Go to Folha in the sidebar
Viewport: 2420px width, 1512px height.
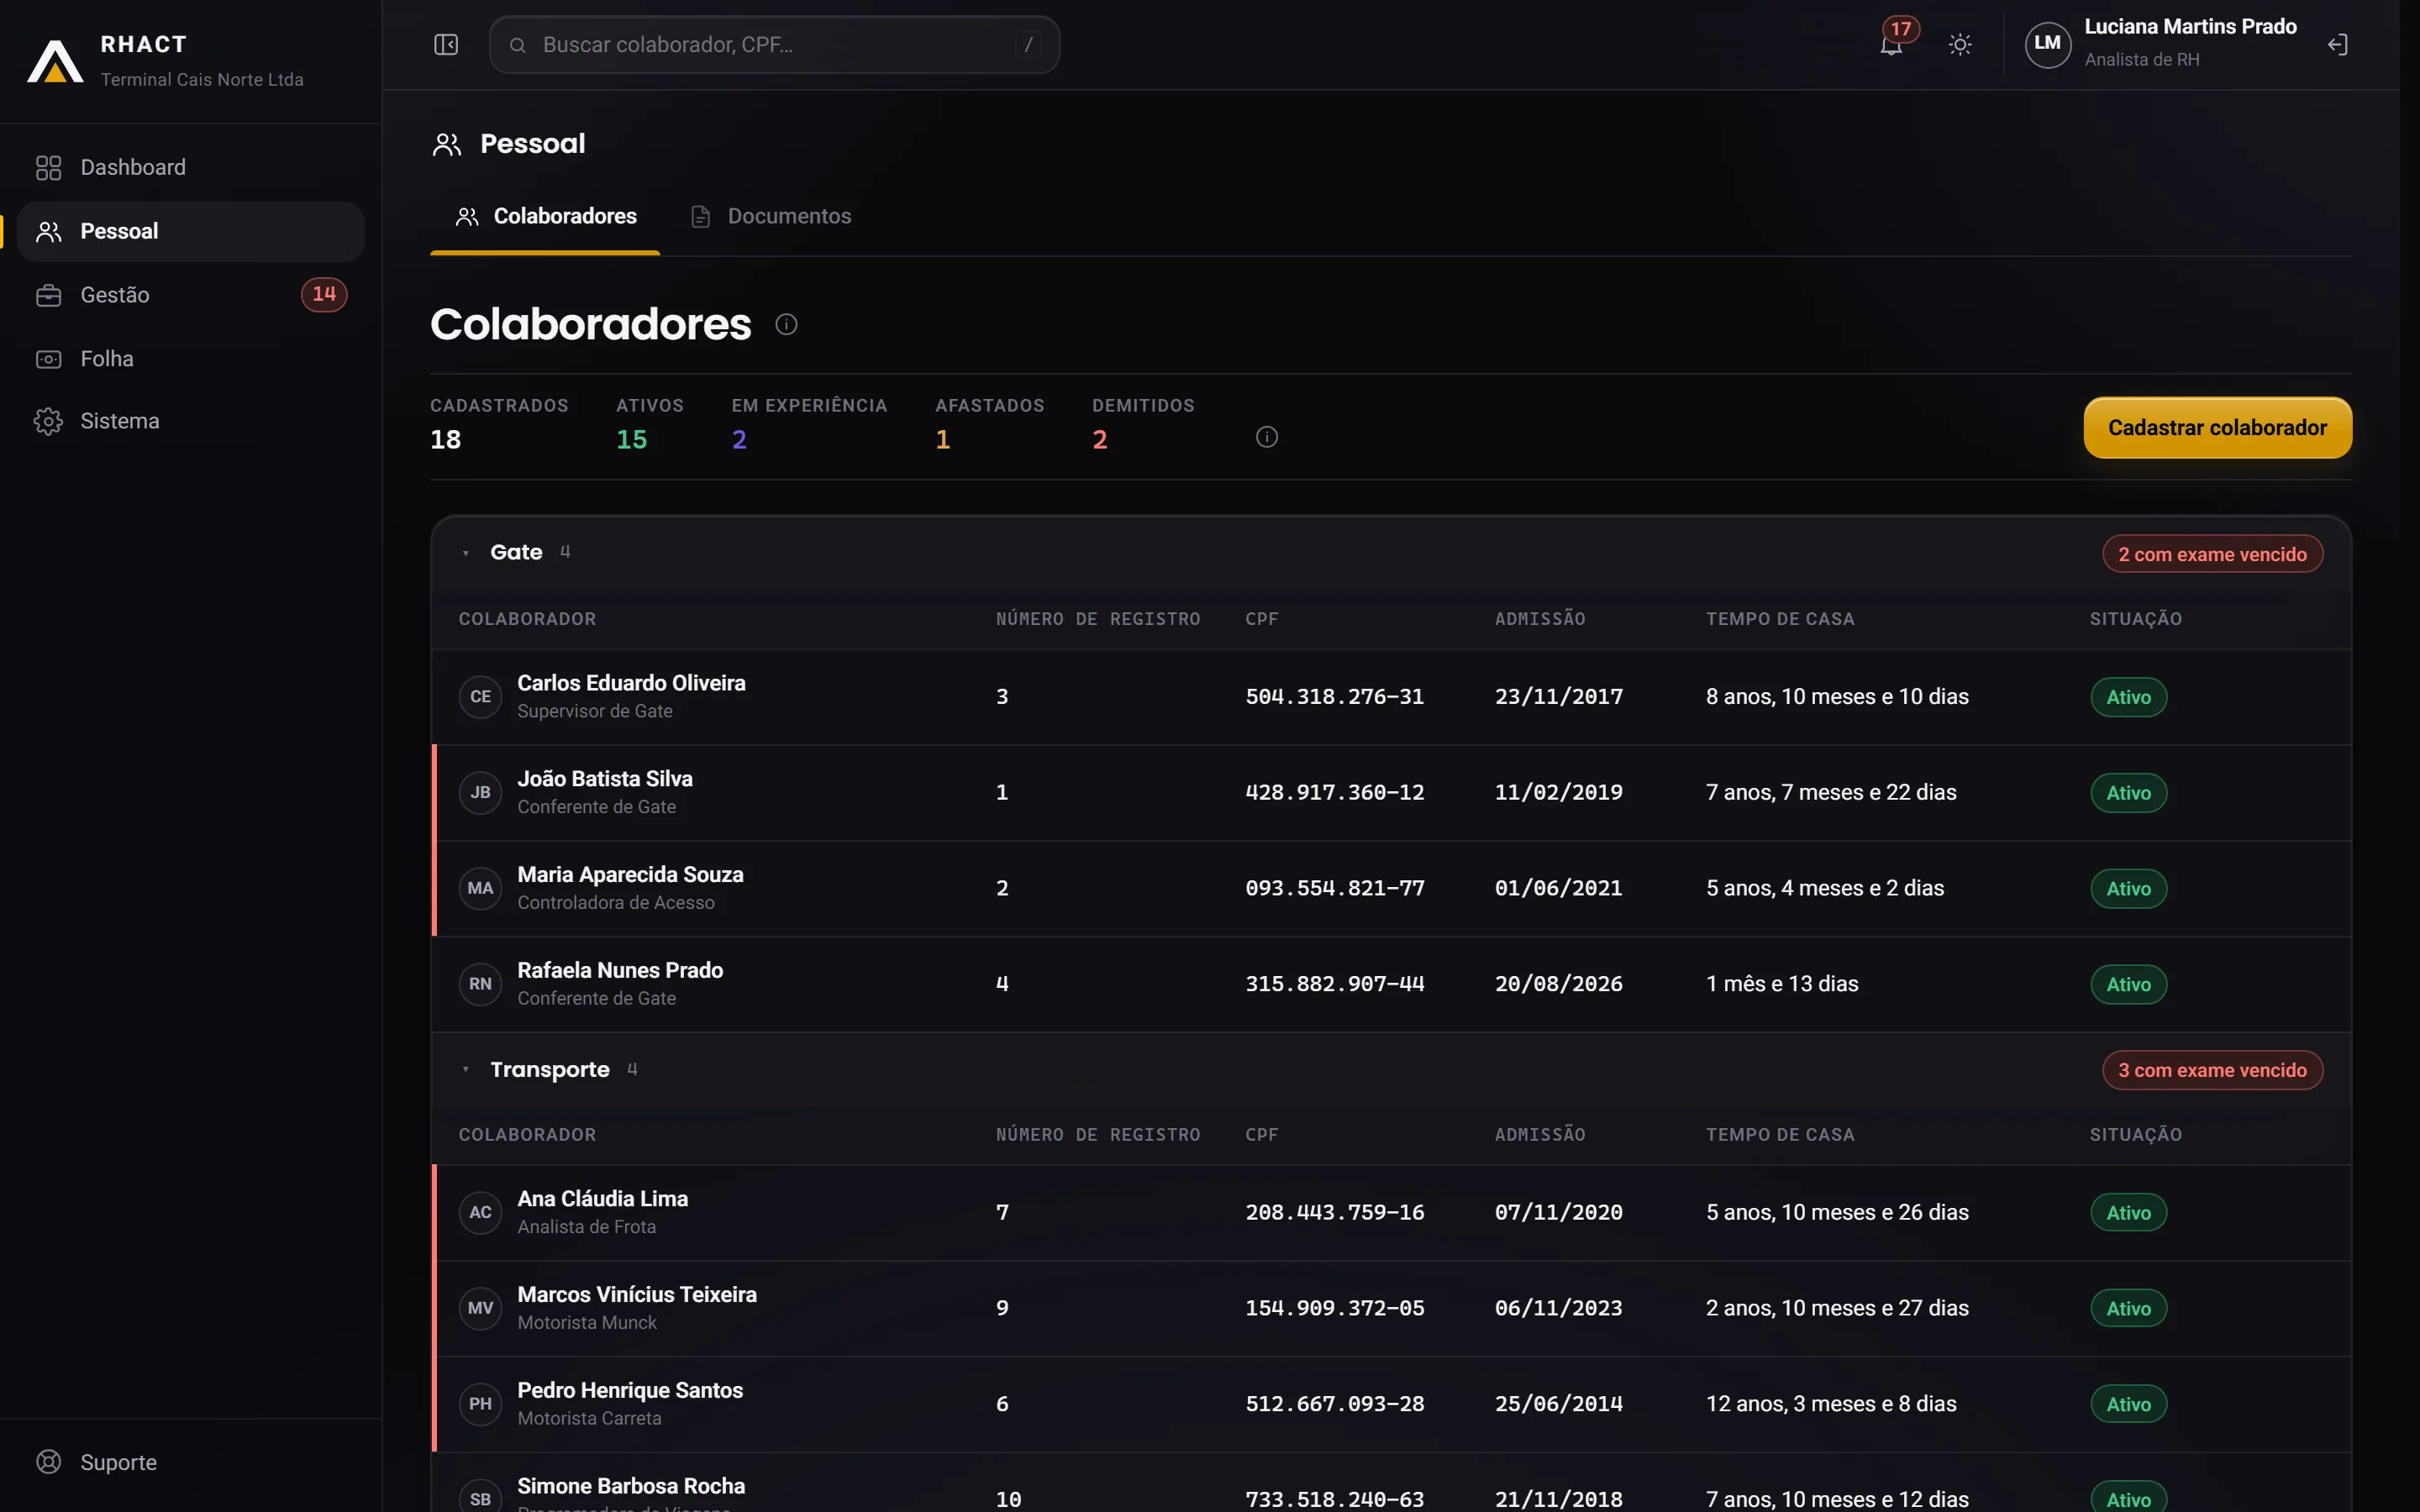[x=191, y=358]
